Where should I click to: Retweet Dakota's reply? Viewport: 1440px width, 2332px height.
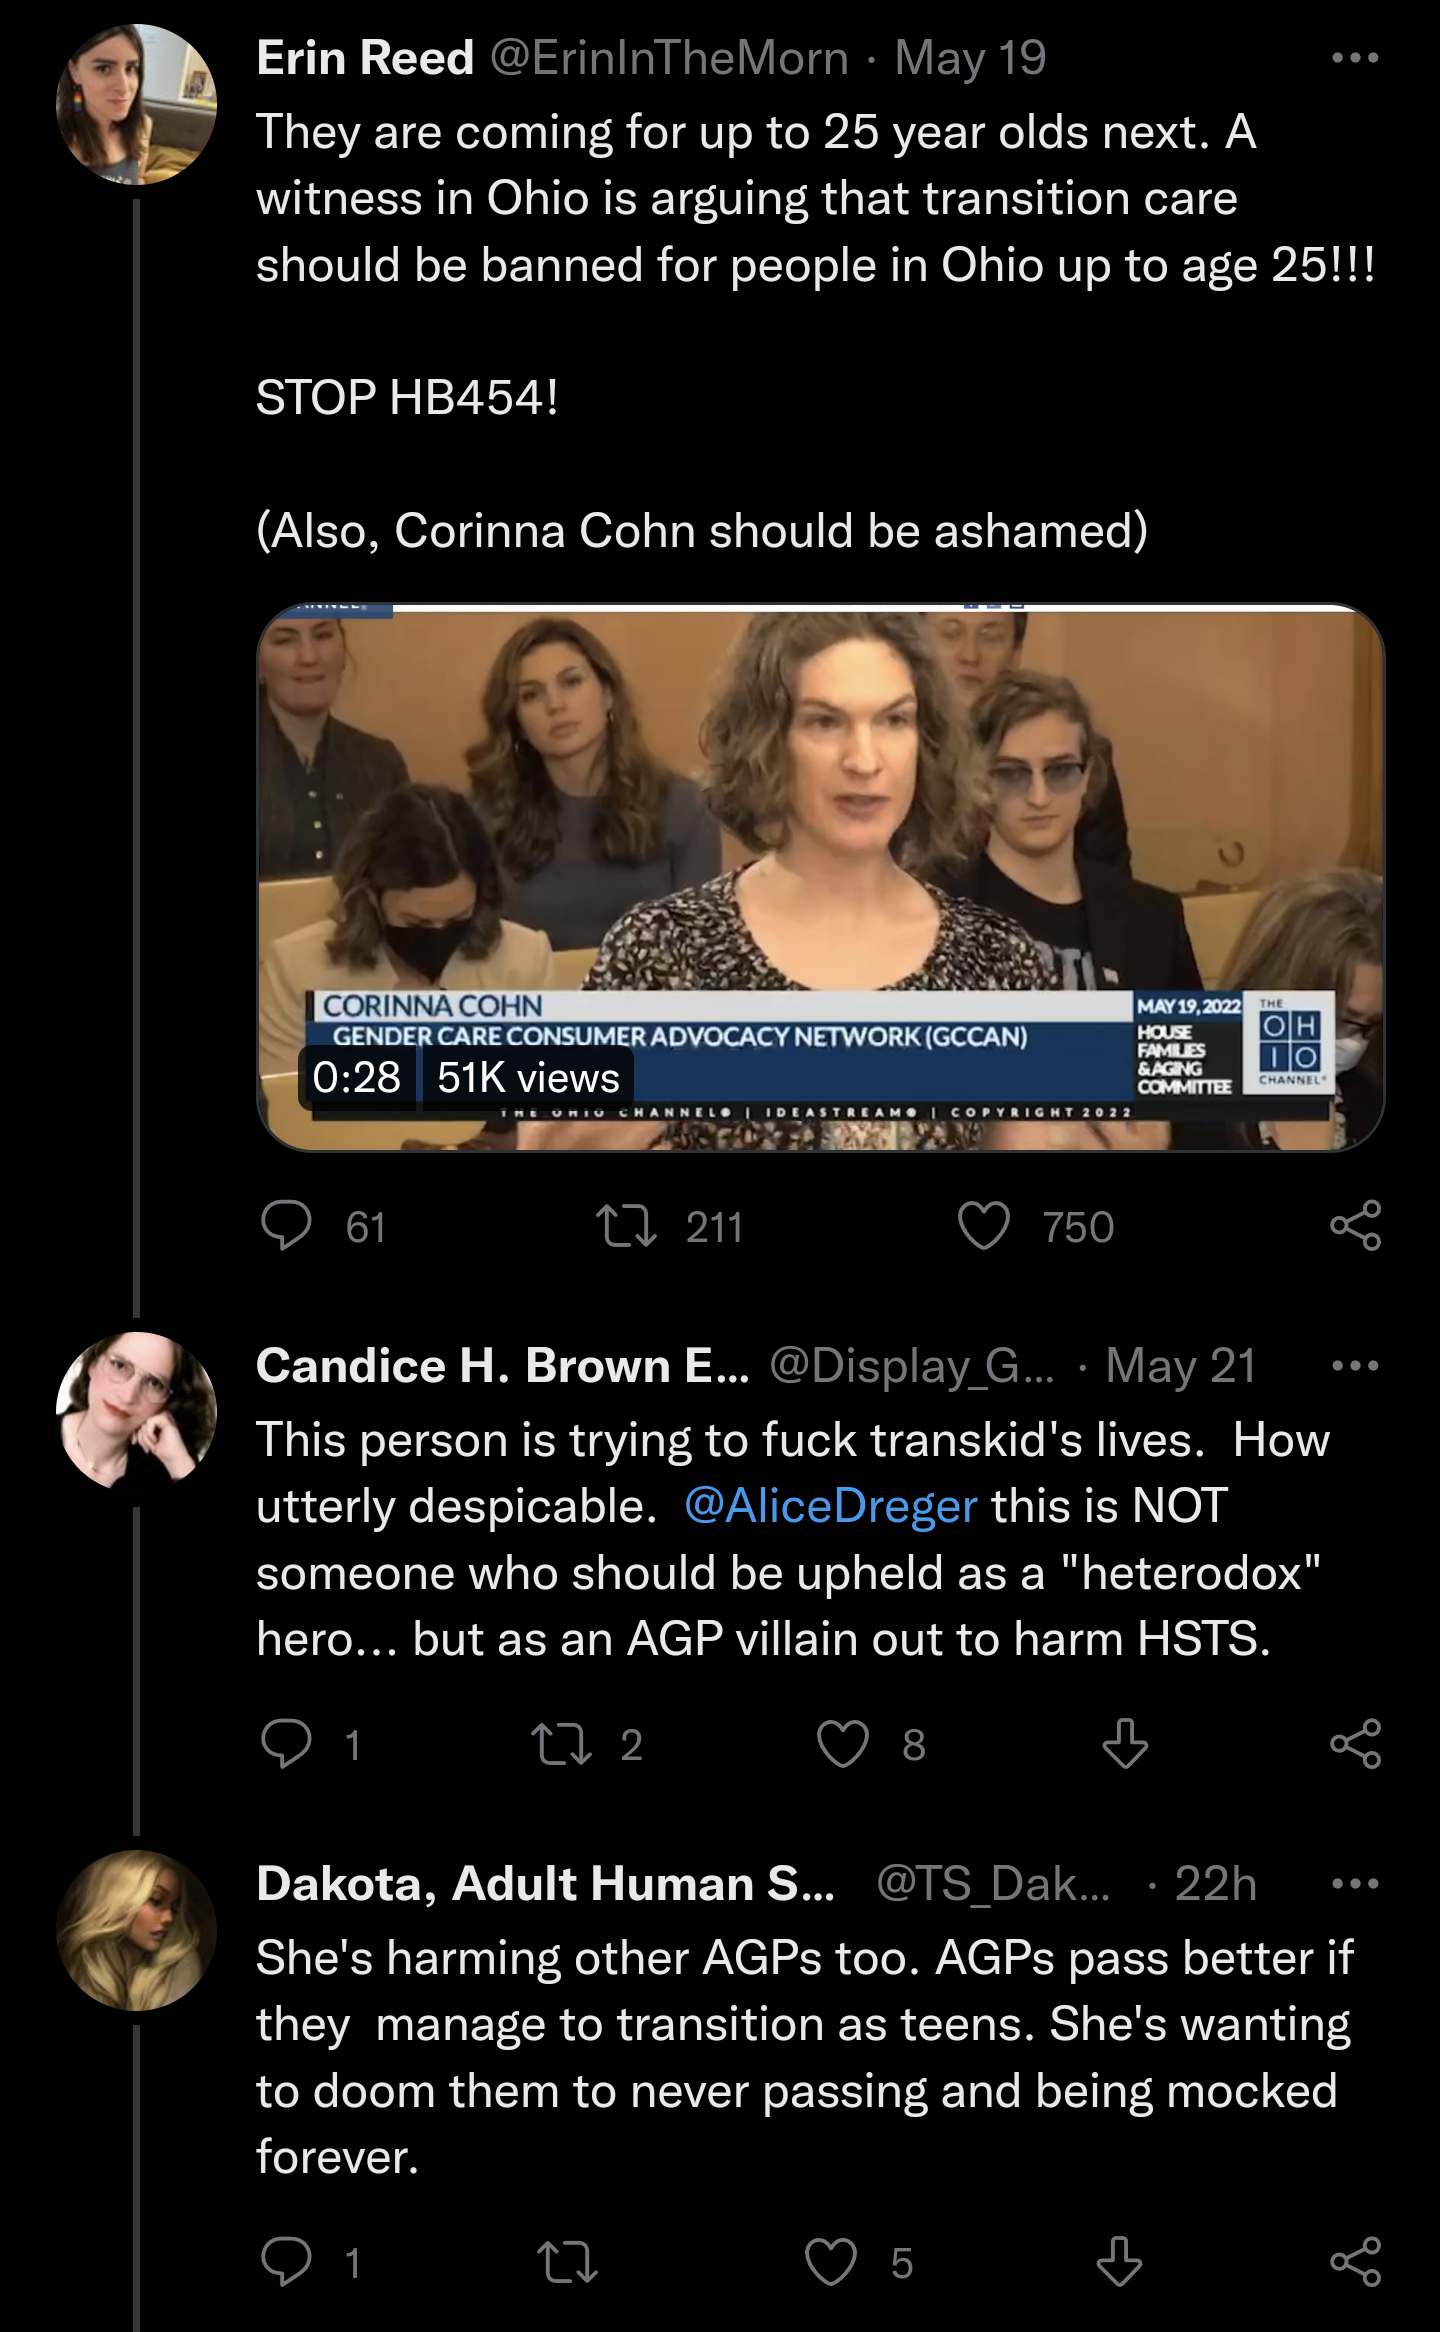[567, 2262]
